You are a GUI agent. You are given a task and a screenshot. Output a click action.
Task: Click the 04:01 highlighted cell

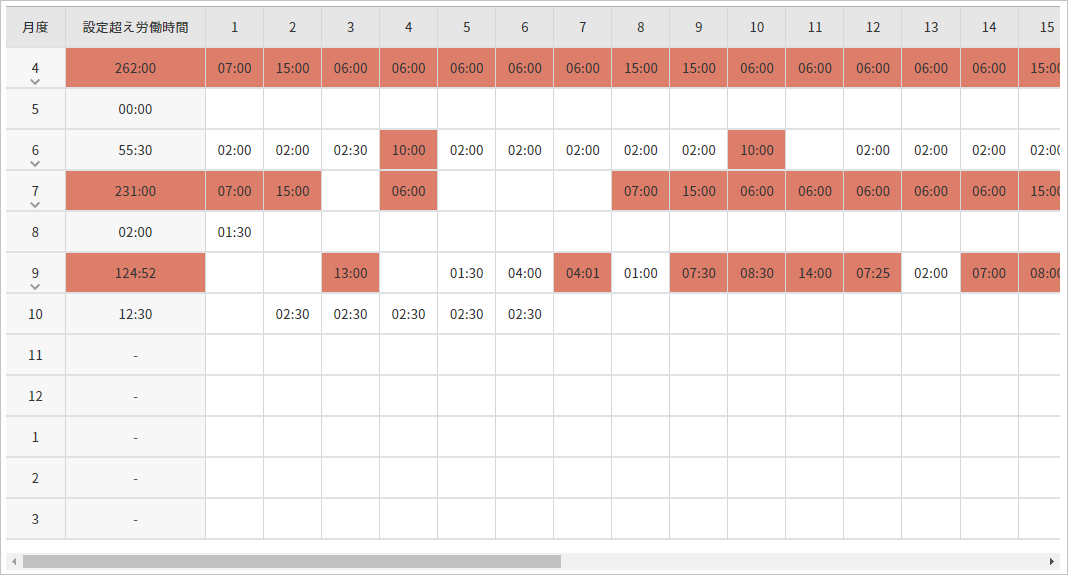coord(582,273)
